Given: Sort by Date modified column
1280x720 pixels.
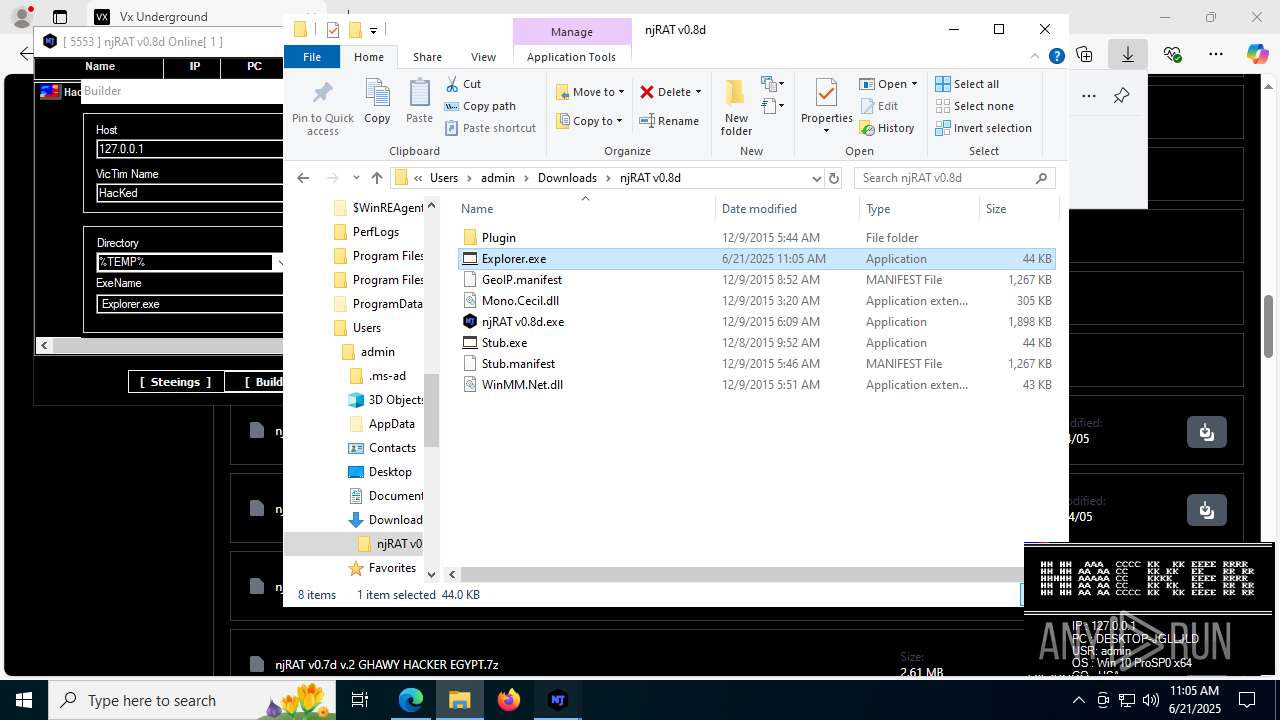Looking at the screenshot, I should [787, 209].
